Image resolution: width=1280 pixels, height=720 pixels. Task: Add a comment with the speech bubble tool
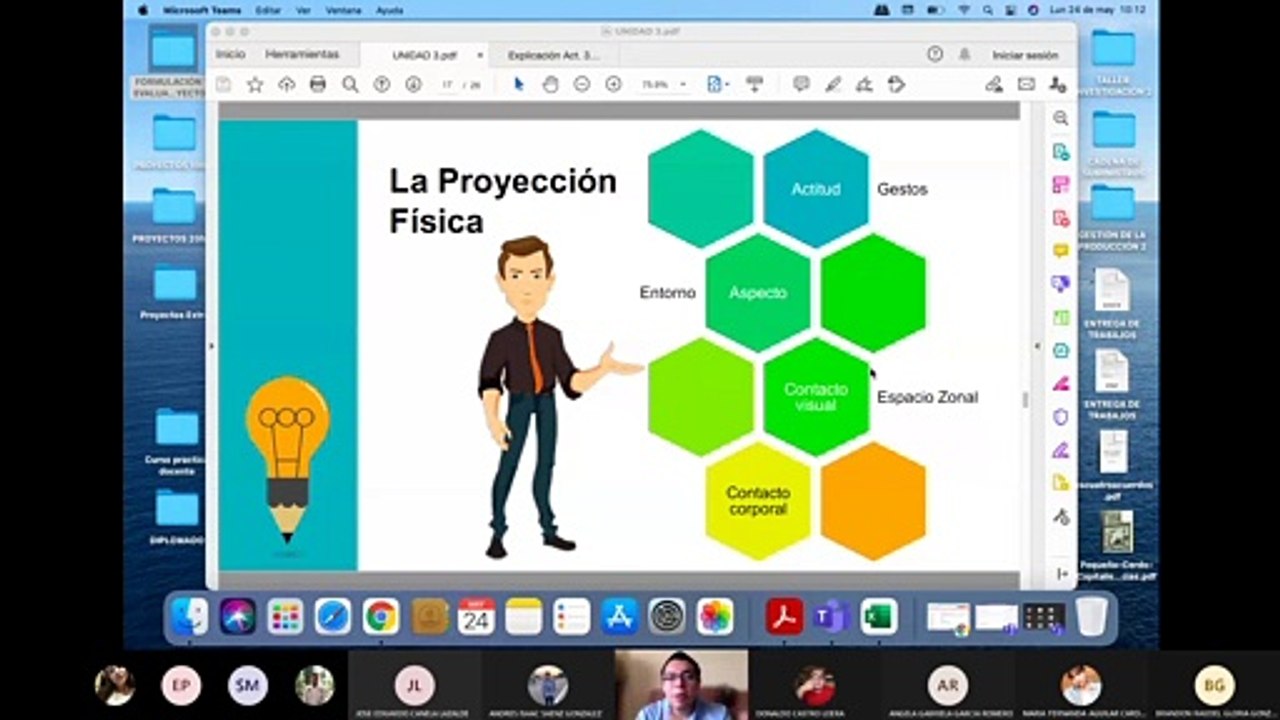[801, 85]
